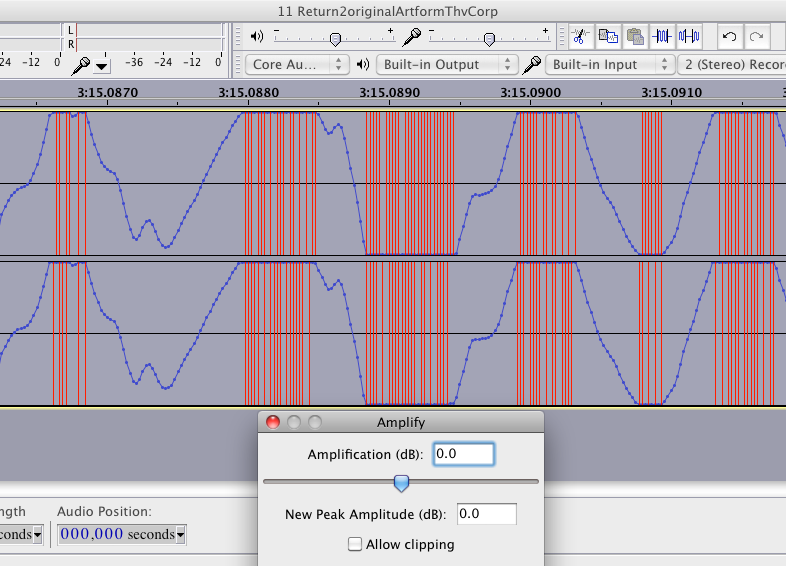Open the recording meter dropdown arrow
The height and width of the screenshot is (566, 786).
point(102,67)
